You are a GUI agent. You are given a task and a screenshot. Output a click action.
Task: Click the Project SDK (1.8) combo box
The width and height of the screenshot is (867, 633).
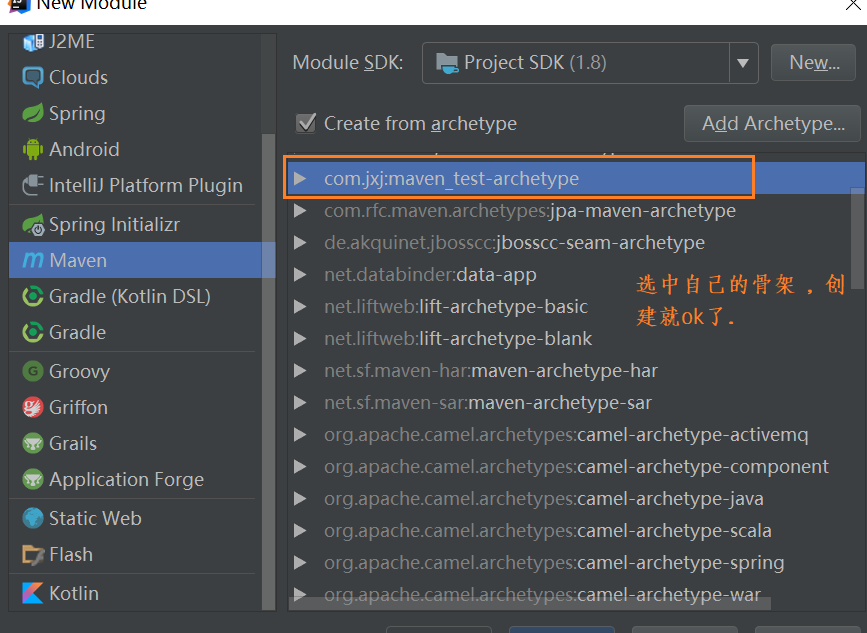590,63
